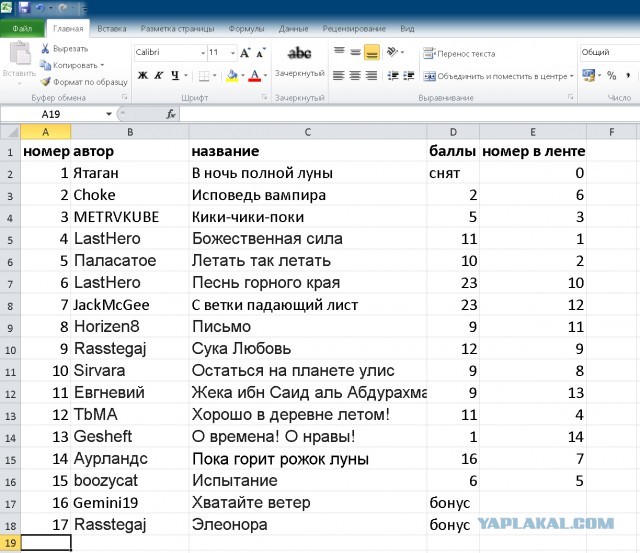The image size is (640, 553).
Task: Click the Cut (Вырезать) scissors icon
Action: [46, 48]
